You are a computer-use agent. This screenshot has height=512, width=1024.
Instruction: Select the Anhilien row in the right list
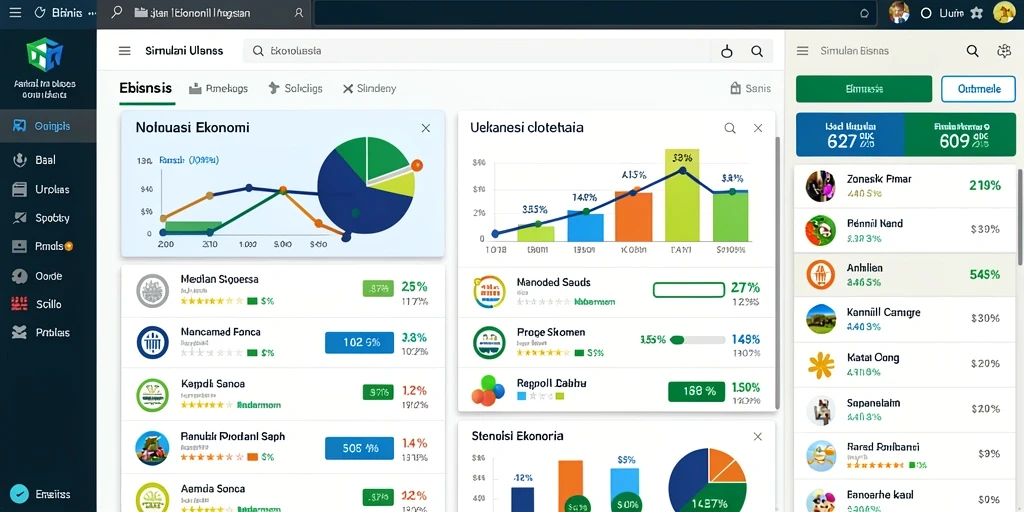tap(904, 274)
